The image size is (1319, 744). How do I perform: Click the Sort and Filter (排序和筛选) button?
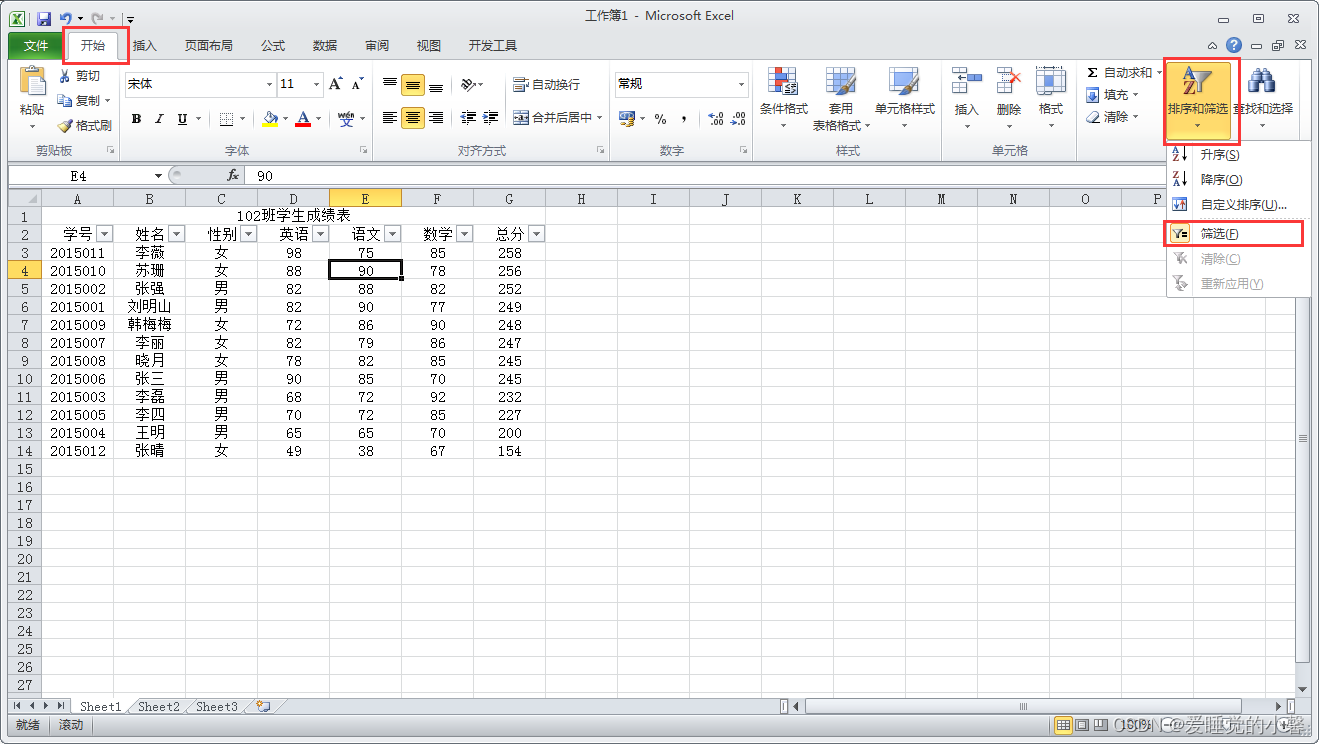[x=1198, y=99]
